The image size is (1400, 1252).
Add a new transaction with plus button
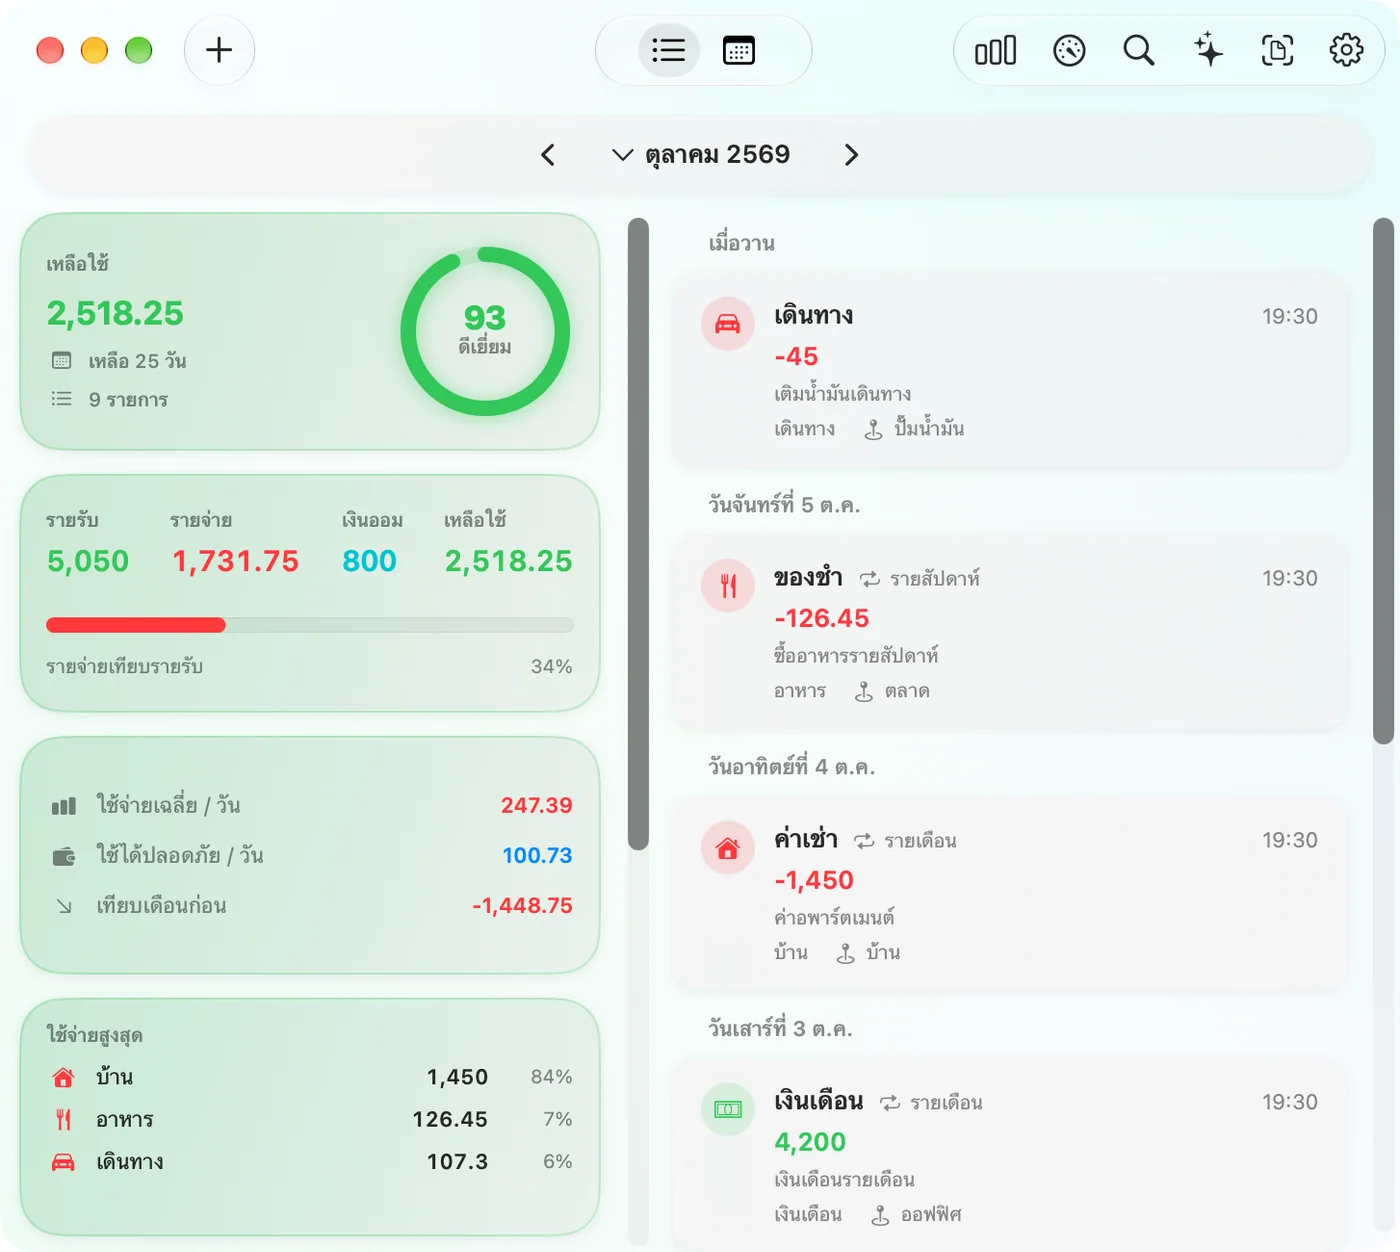click(219, 50)
